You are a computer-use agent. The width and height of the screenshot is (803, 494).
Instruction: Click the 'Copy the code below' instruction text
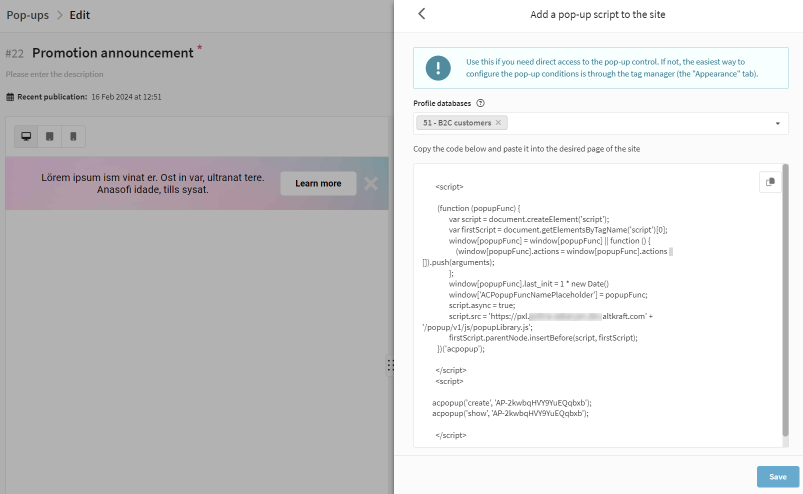click(x=526, y=149)
